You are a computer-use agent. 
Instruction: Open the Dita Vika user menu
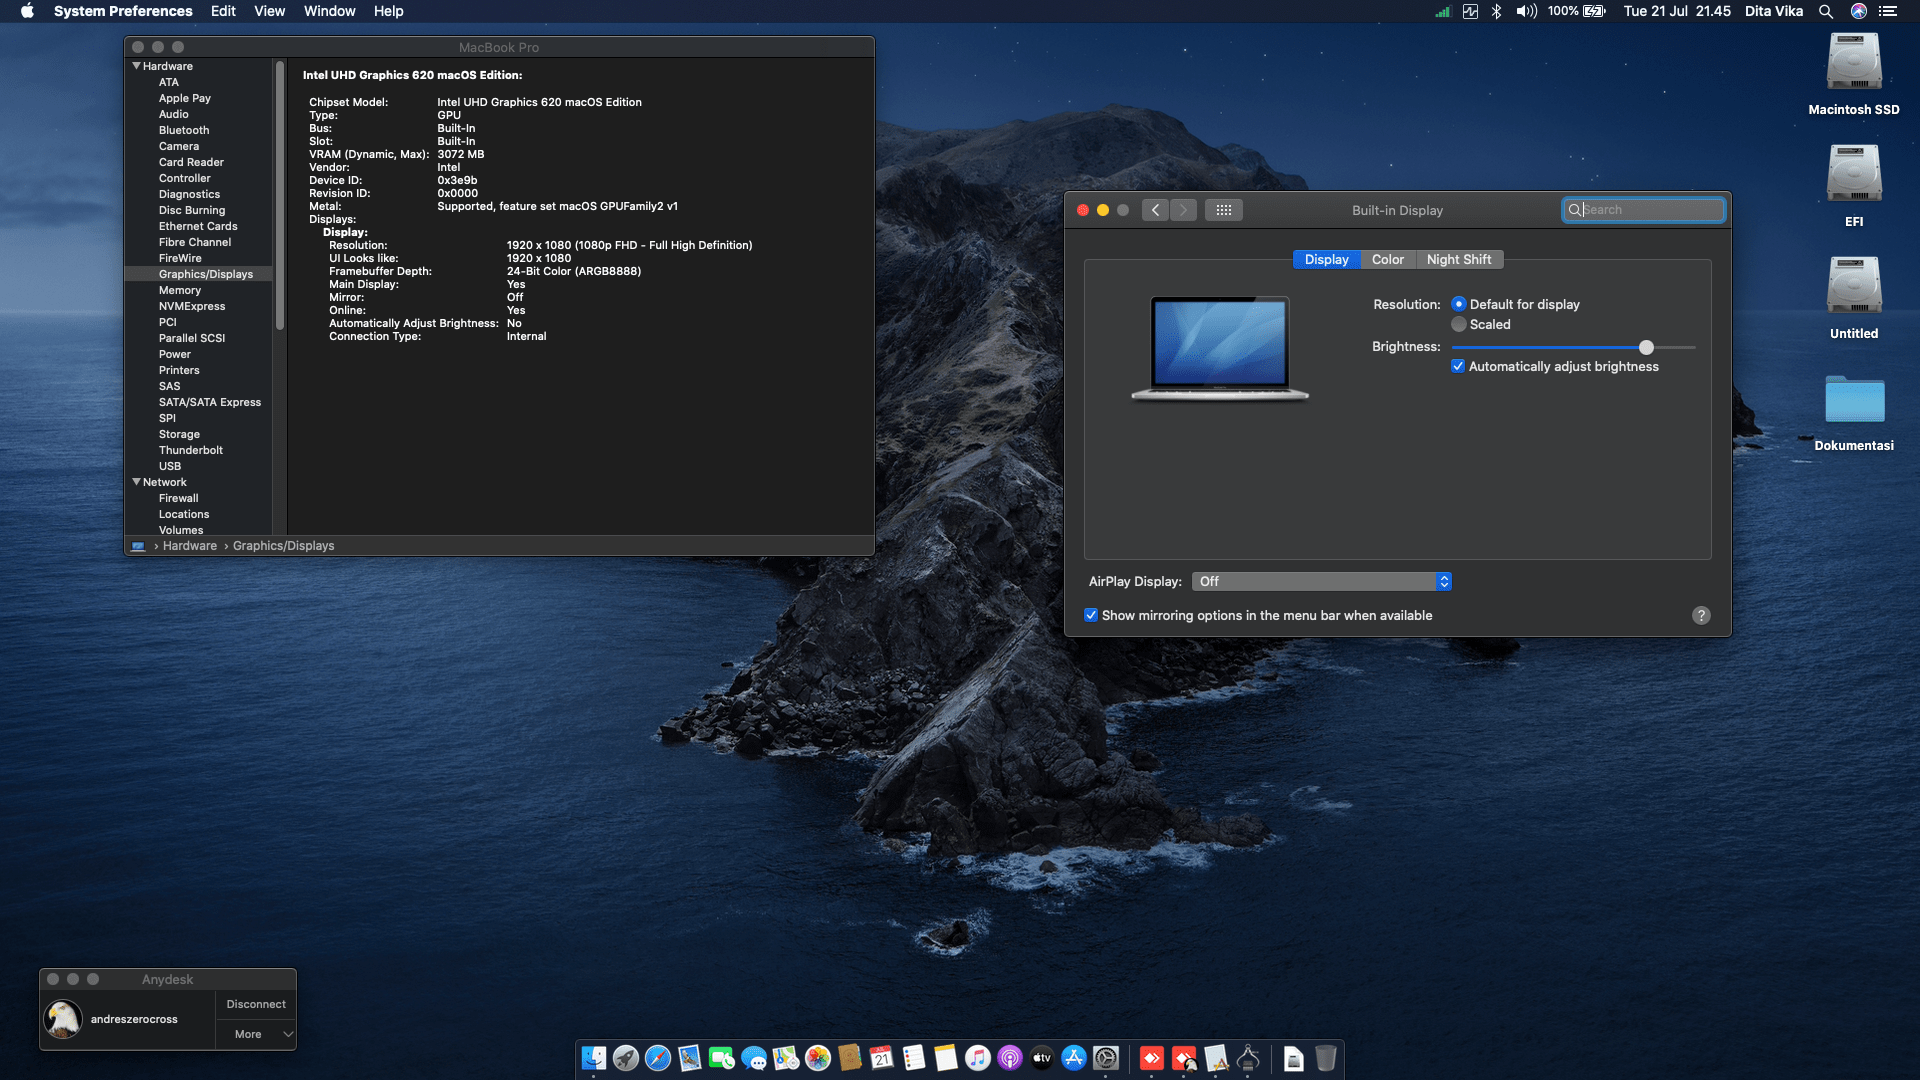coord(1774,11)
